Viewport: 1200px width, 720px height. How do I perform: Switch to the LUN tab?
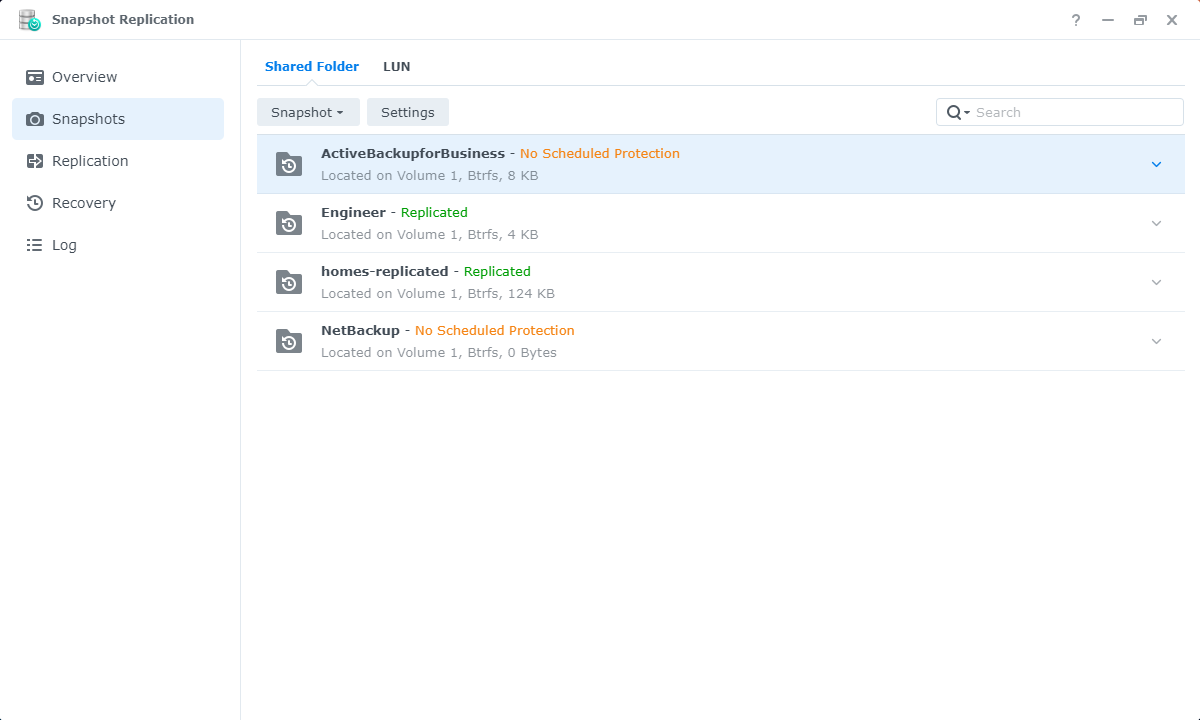(396, 67)
